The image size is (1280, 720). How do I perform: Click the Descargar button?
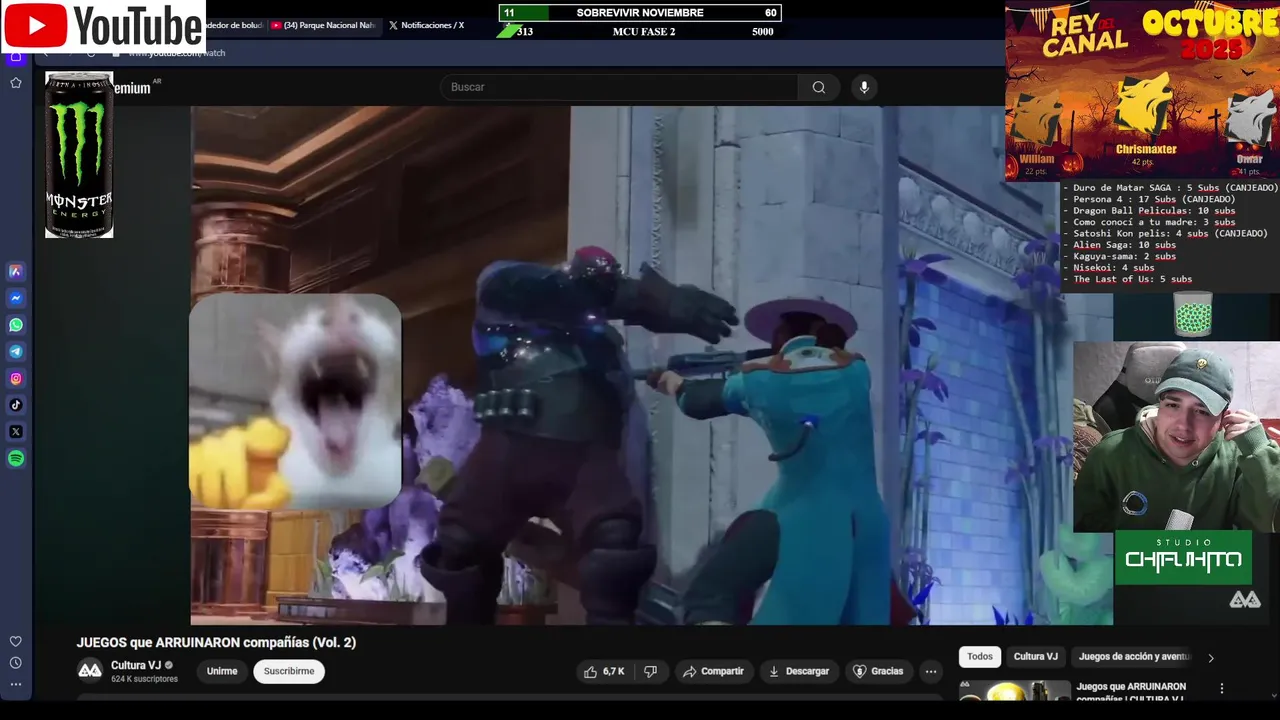(798, 671)
